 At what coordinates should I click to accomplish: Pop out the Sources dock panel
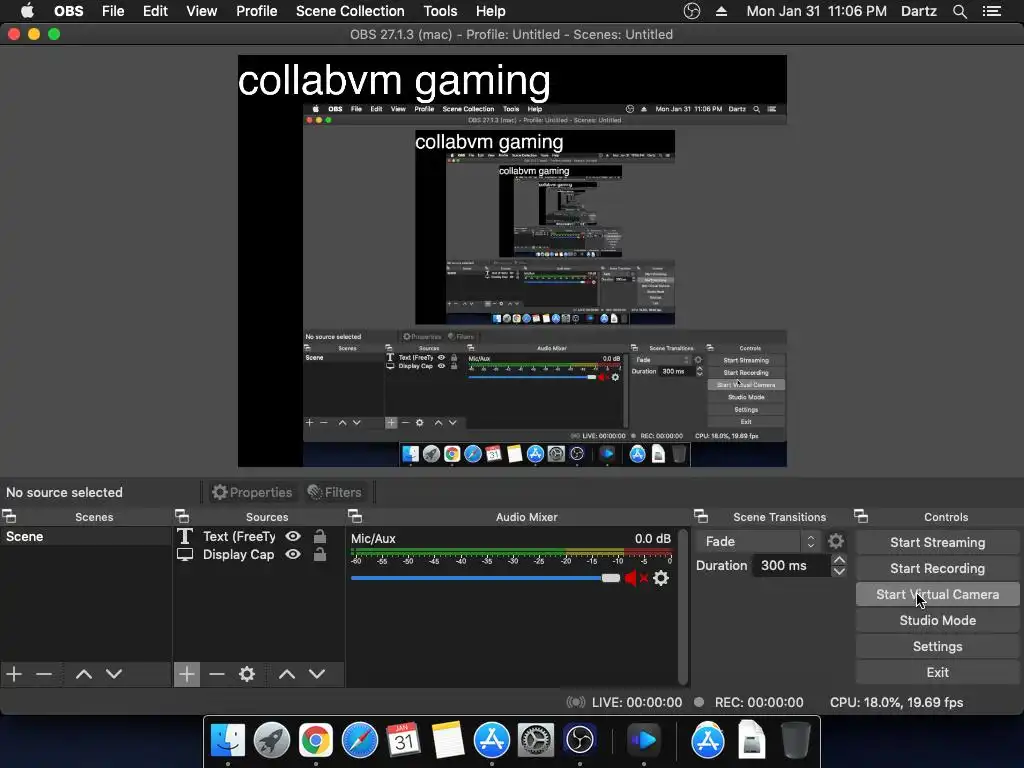pyautogui.click(x=182, y=517)
